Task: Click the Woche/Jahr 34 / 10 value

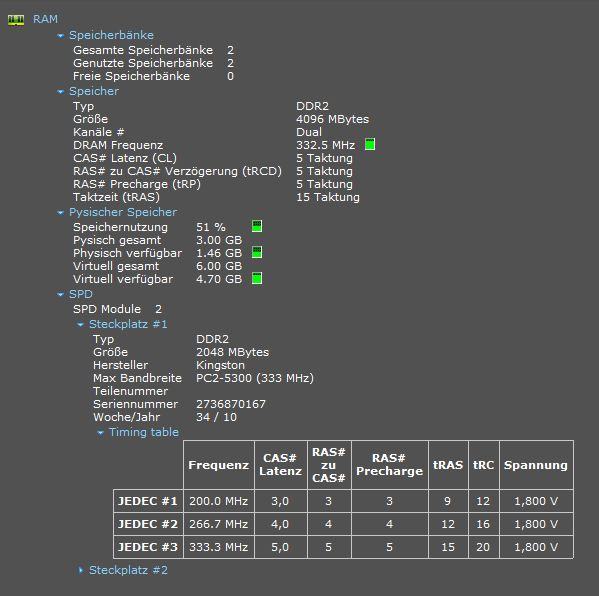Action: tap(216, 417)
